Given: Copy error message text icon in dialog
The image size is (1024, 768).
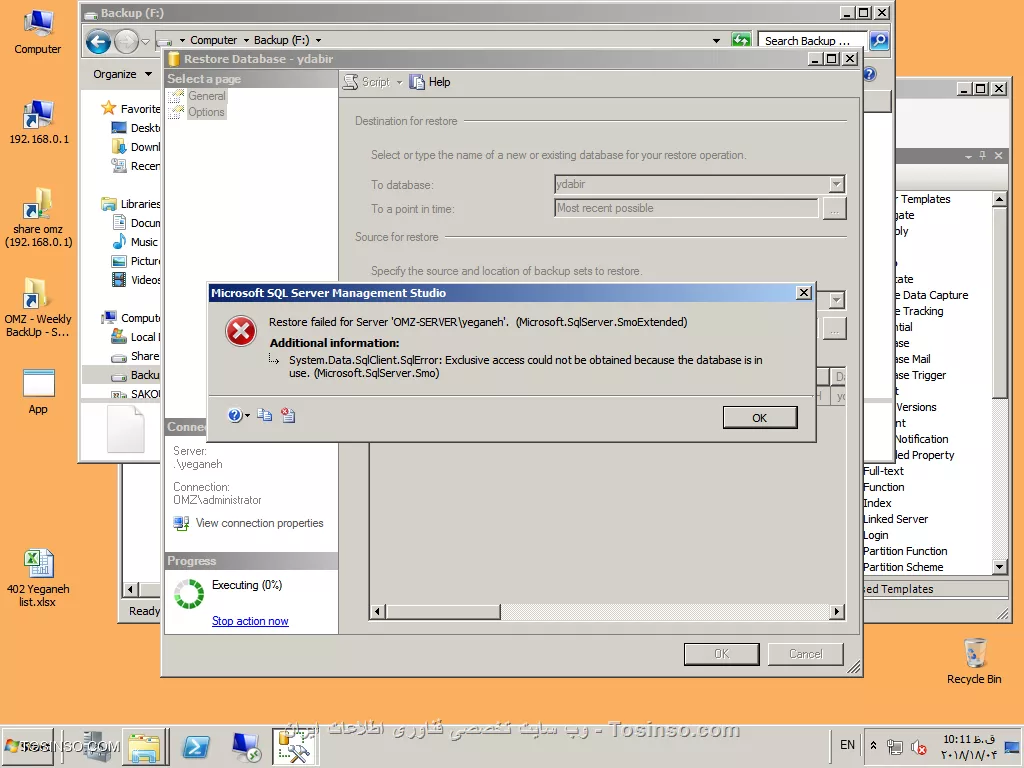Looking at the screenshot, I should (264, 415).
